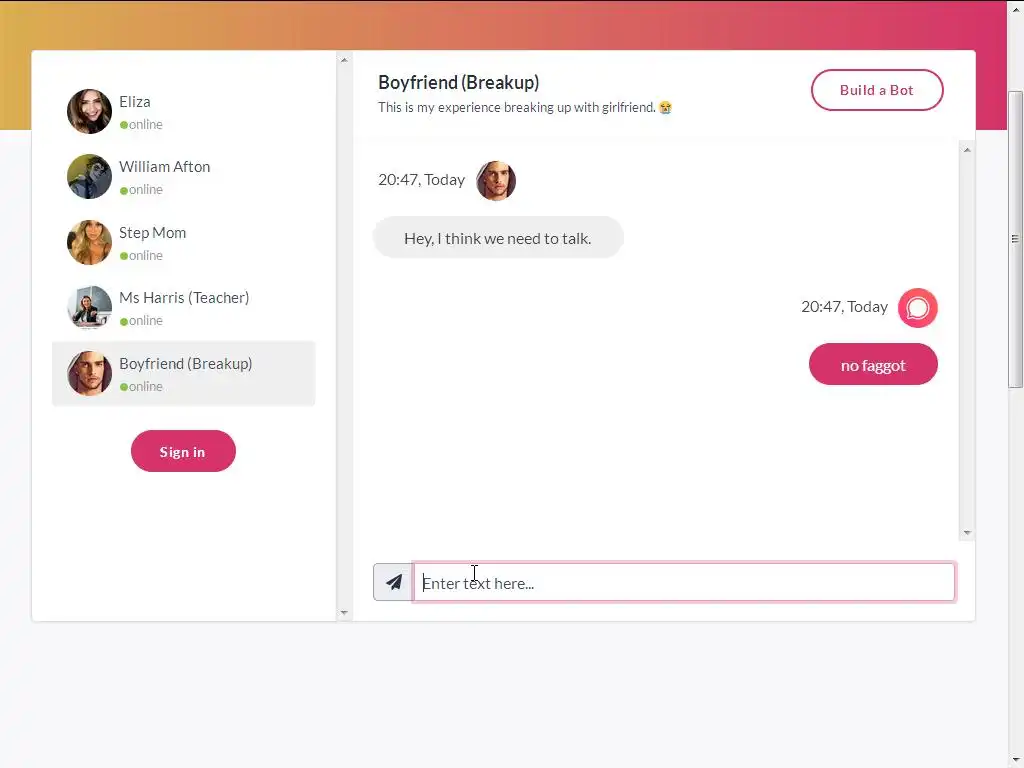Click the Build a Bot button

pyautogui.click(x=877, y=90)
